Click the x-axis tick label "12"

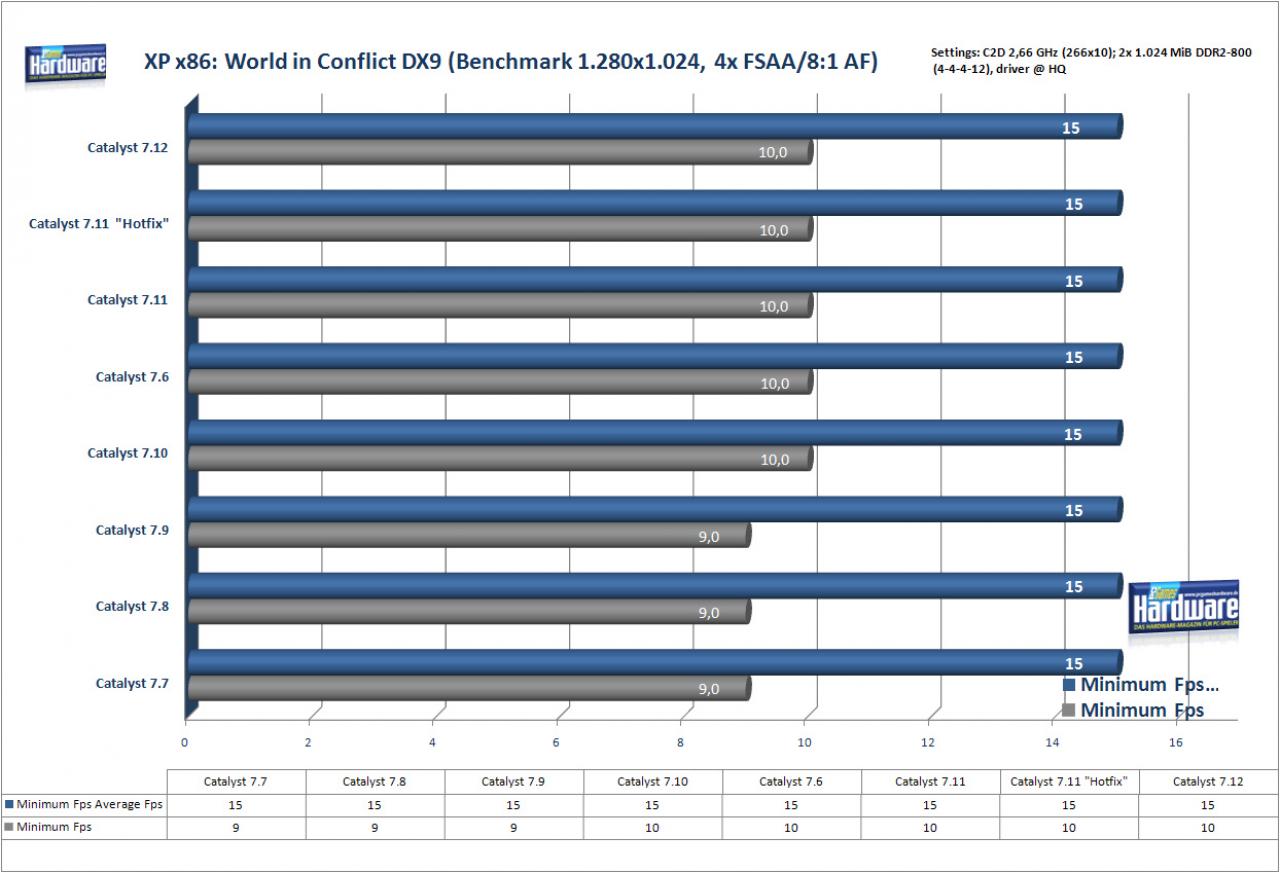[x=928, y=743]
